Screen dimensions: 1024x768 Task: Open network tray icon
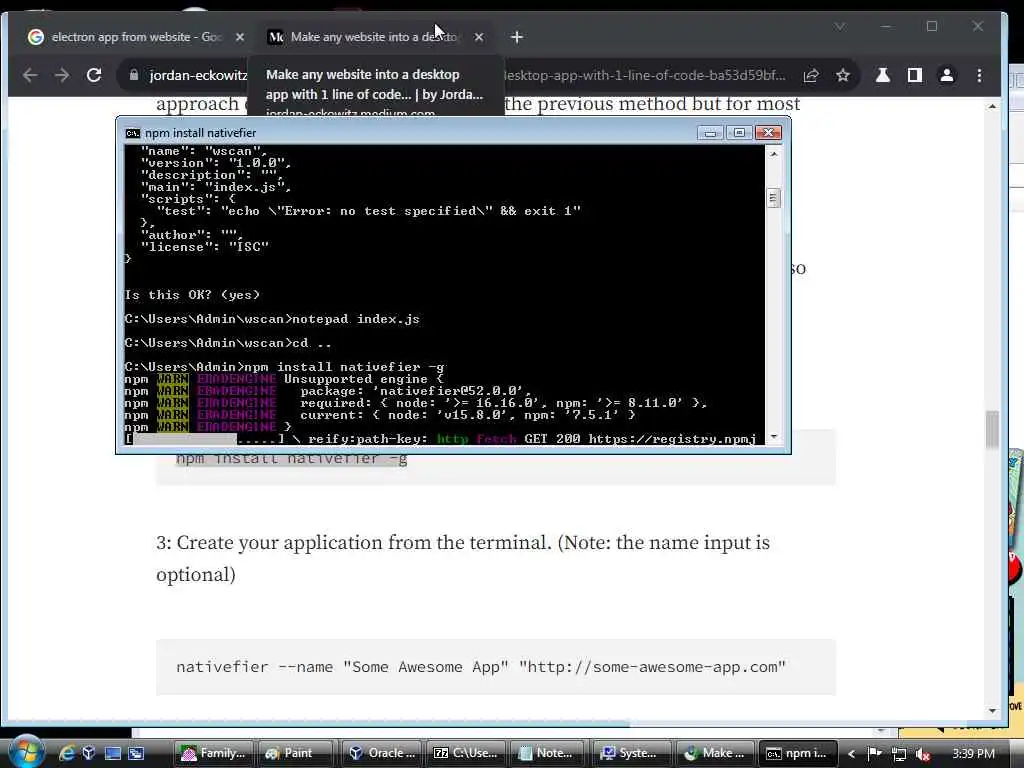tap(899, 754)
